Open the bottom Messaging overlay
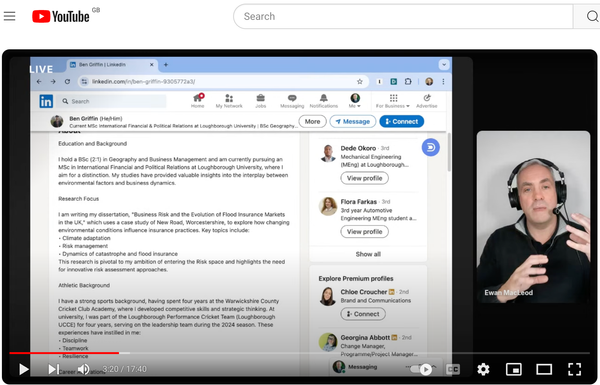 (362, 367)
